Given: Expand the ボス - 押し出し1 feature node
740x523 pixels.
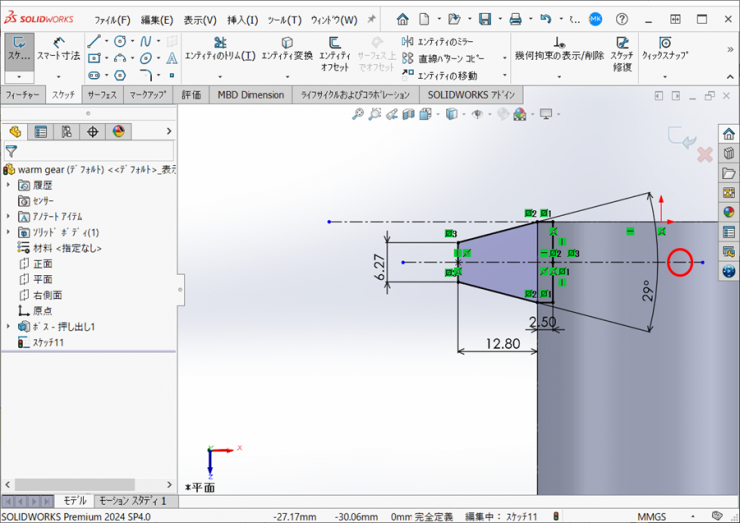Looking at the screenshot, I should [x=9, y=327].
